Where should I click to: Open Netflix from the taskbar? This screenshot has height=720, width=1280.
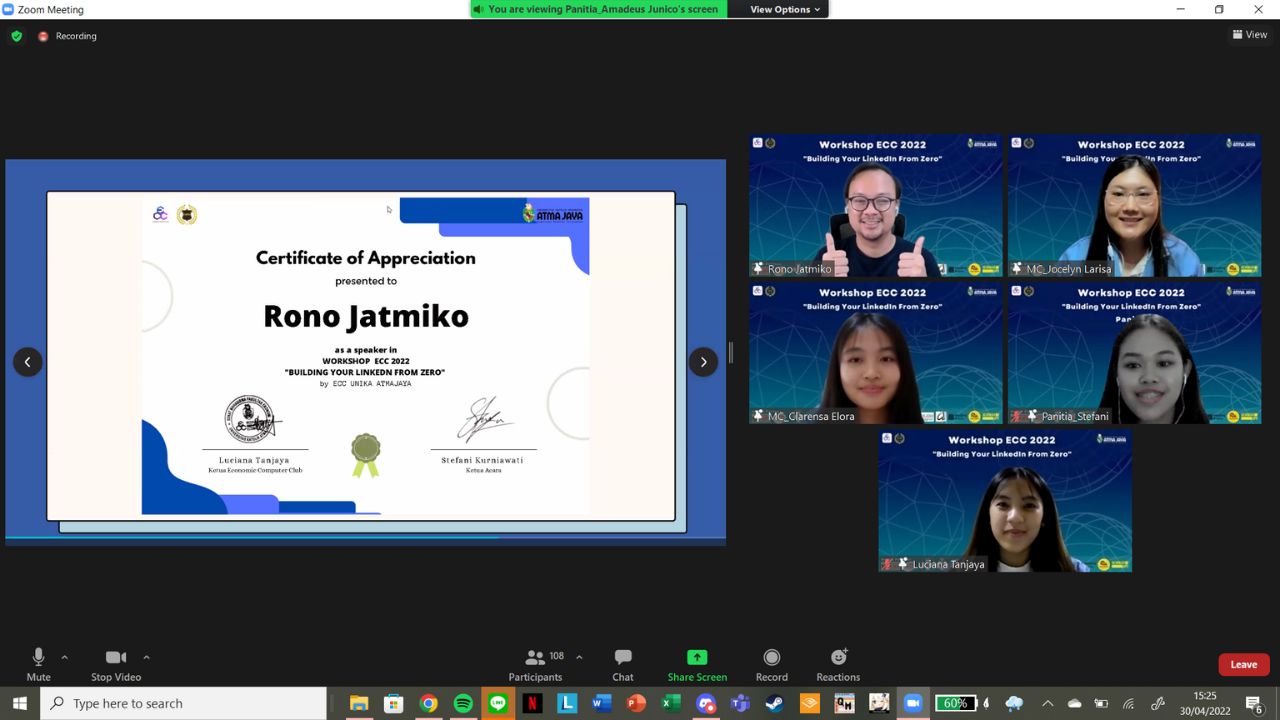tap(532, 703)
